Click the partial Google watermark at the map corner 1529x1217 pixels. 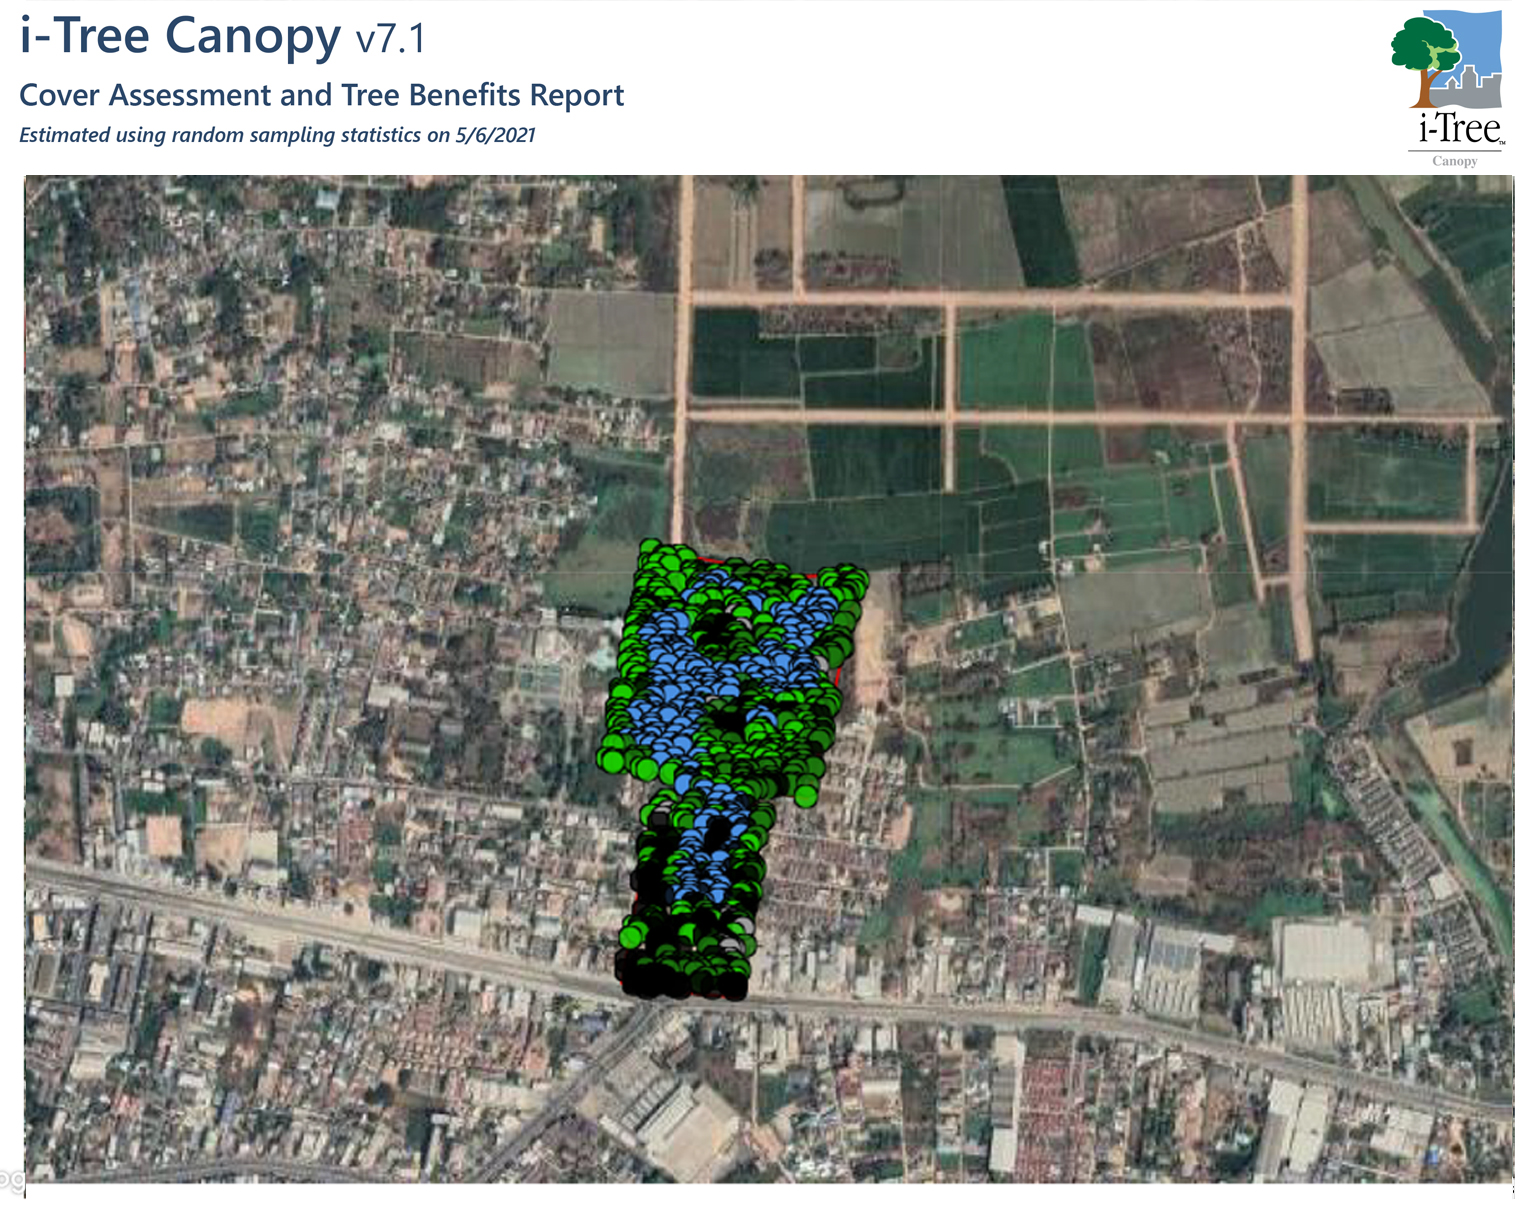(10, 1178)
